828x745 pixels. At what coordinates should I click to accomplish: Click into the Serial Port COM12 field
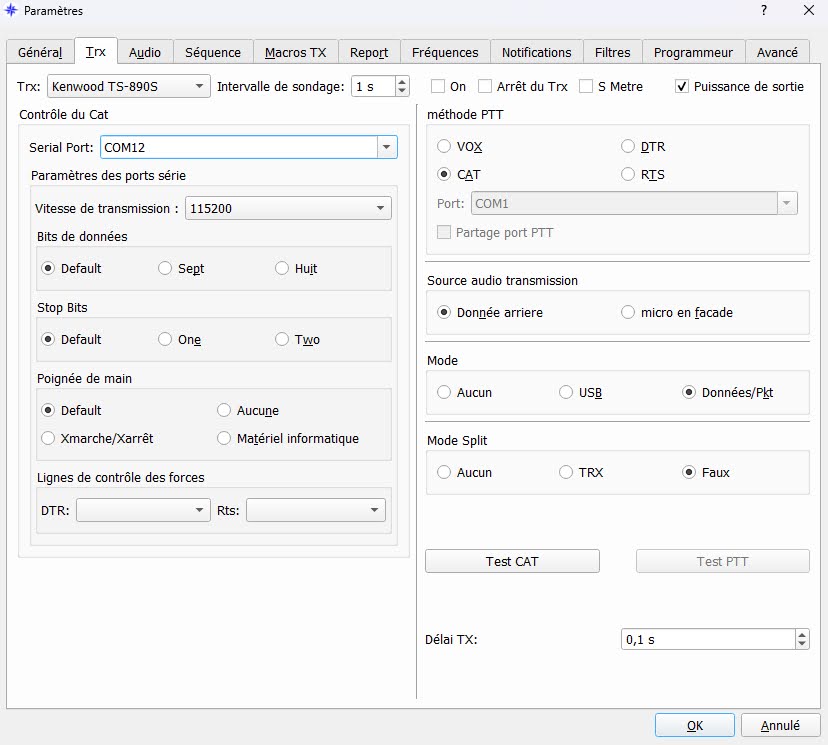pyautogui.click(x=239, y=147)
